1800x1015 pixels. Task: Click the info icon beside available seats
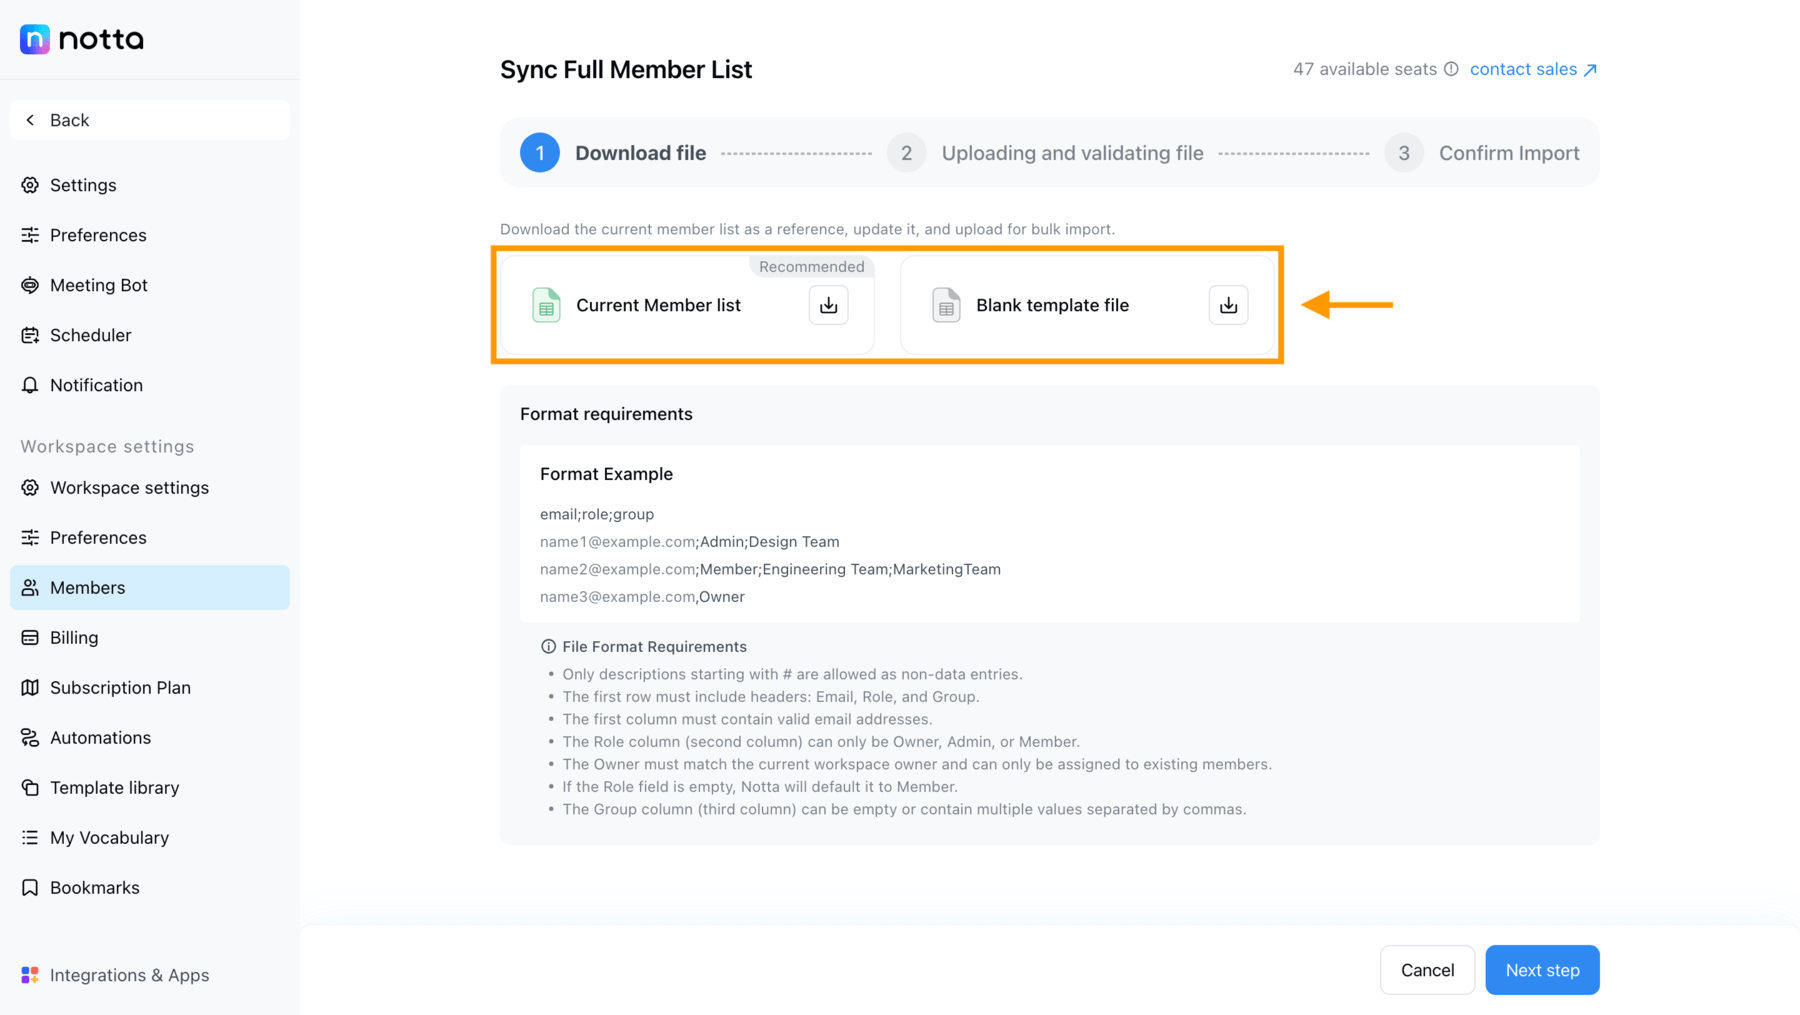coord(1451,69)
